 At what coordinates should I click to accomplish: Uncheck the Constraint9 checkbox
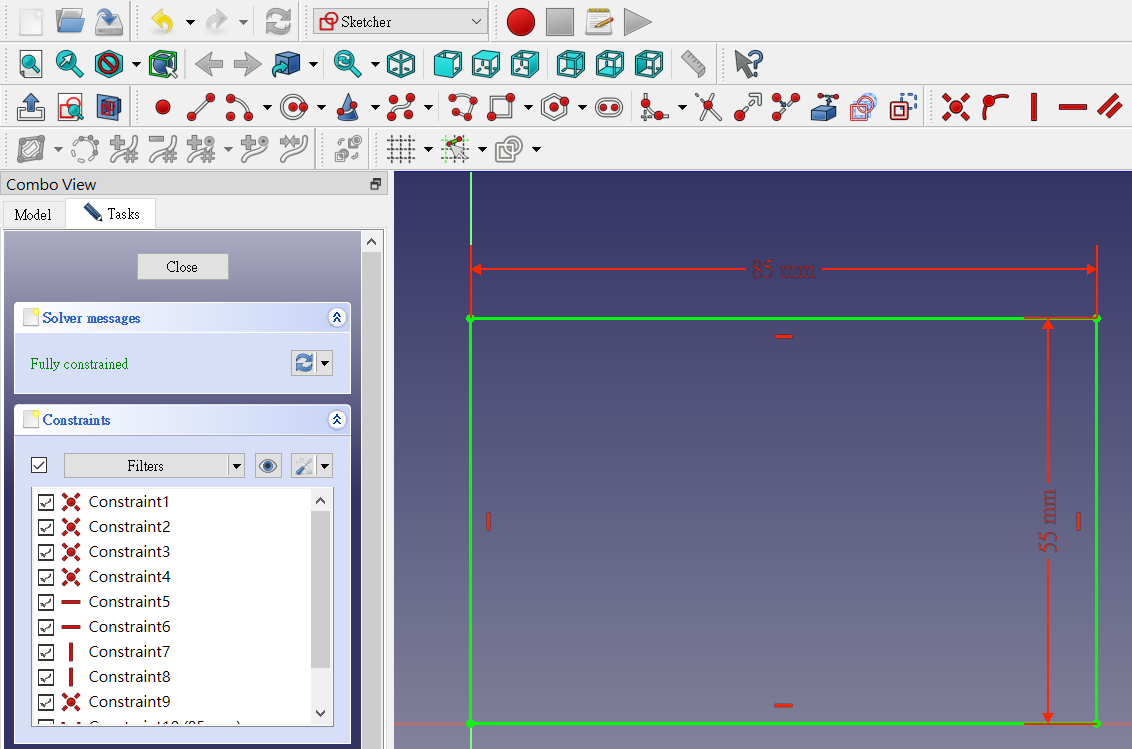click(x=45, y=702)
